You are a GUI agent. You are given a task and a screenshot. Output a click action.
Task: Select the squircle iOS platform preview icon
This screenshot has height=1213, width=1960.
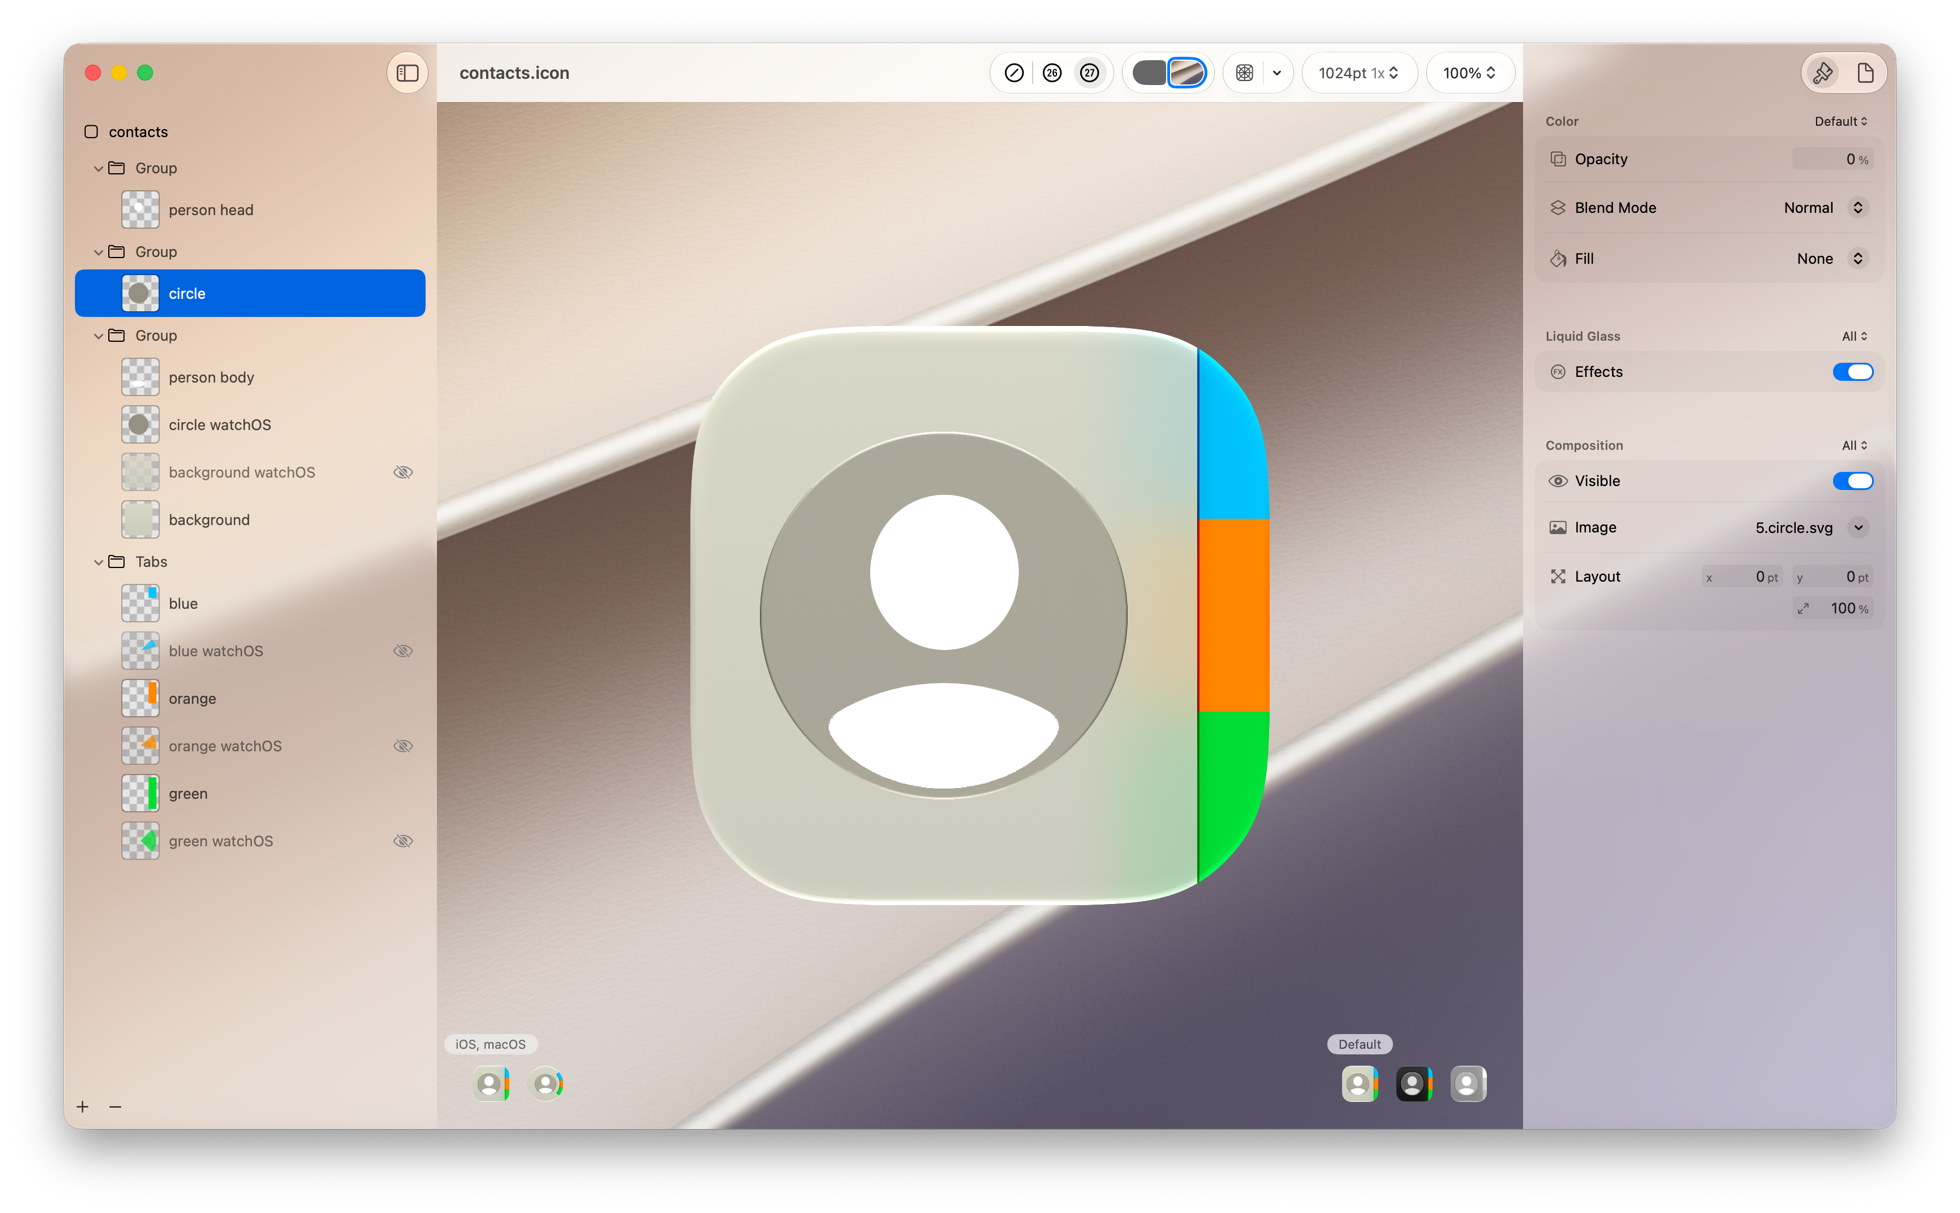(x=491, y=1084)
